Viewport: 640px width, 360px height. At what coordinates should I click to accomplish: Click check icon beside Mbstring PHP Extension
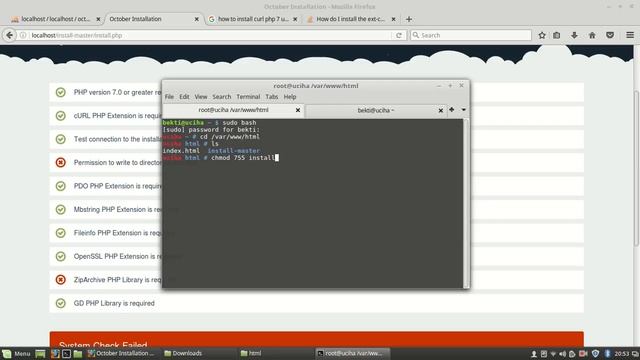point(60,209)
